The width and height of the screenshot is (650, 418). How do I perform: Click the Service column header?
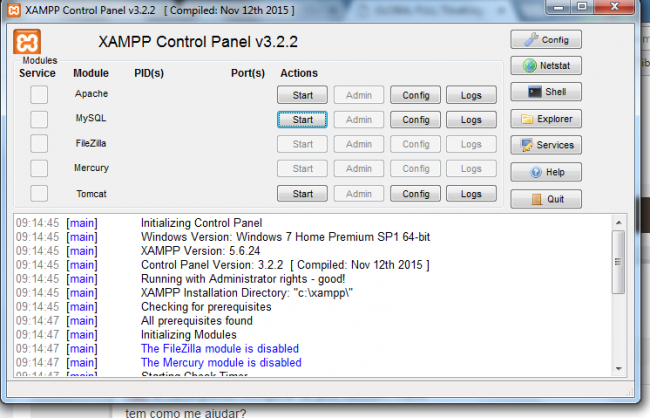(37, 73)
